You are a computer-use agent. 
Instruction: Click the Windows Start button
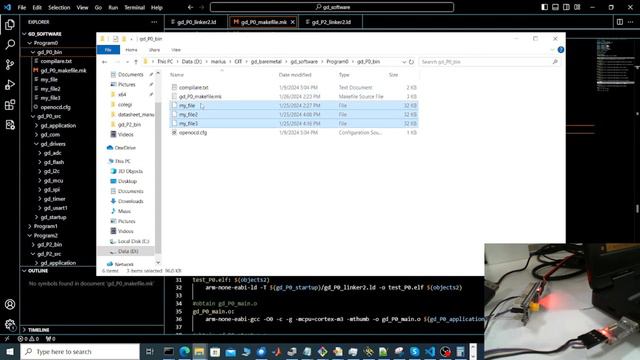(x=10, y=351)
